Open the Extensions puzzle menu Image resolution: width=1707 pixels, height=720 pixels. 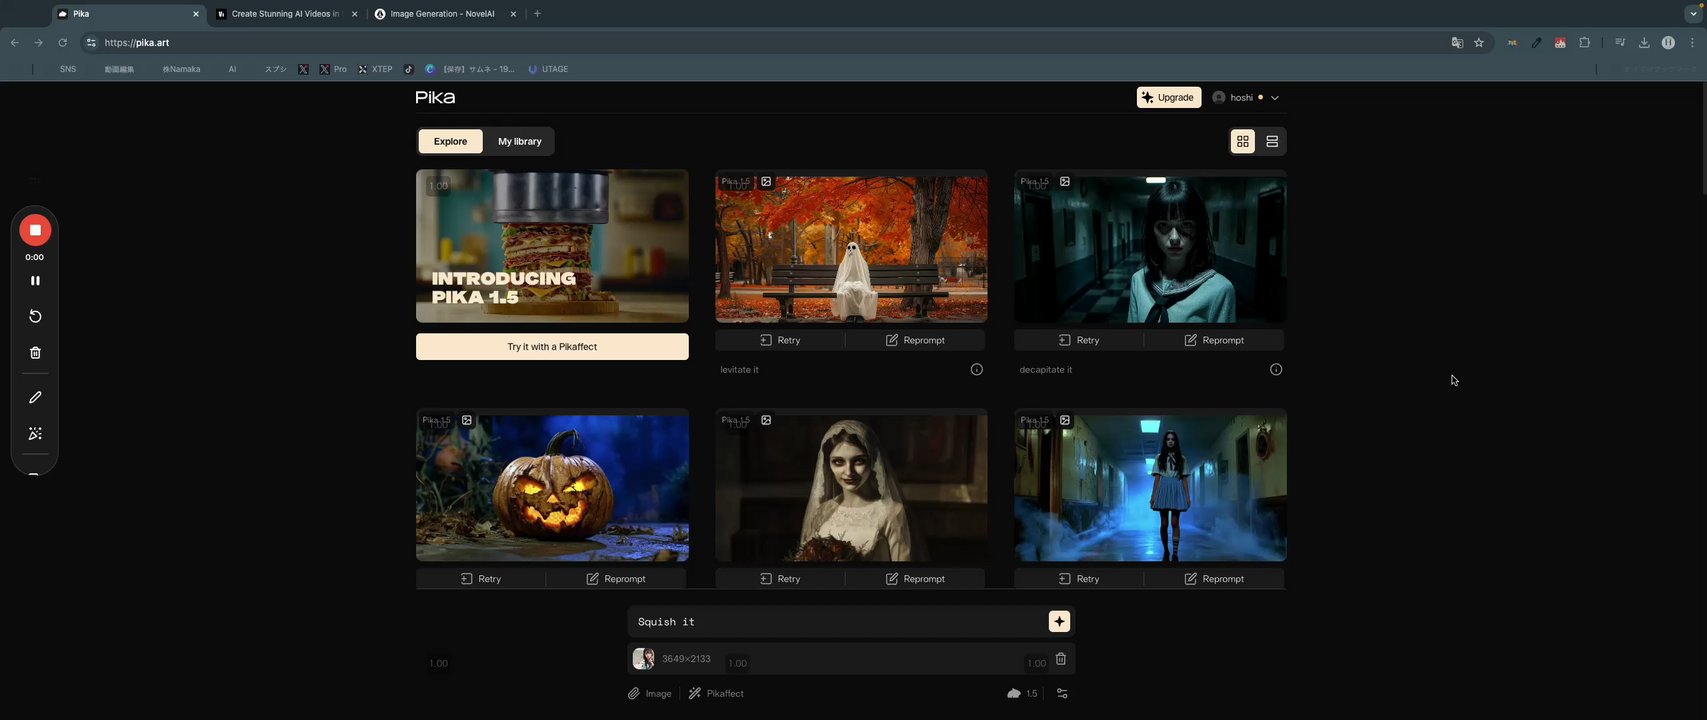coord(1584,43)
